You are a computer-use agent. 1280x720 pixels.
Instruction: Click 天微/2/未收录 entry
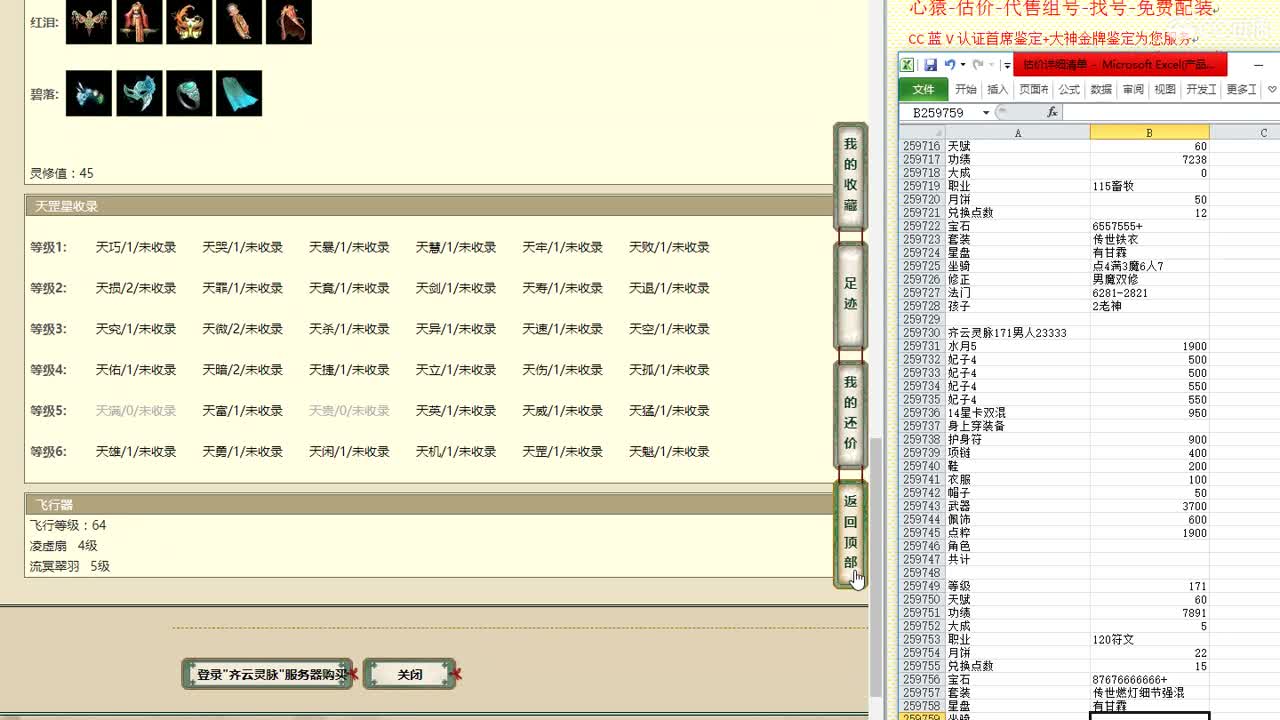coord(243,329)
